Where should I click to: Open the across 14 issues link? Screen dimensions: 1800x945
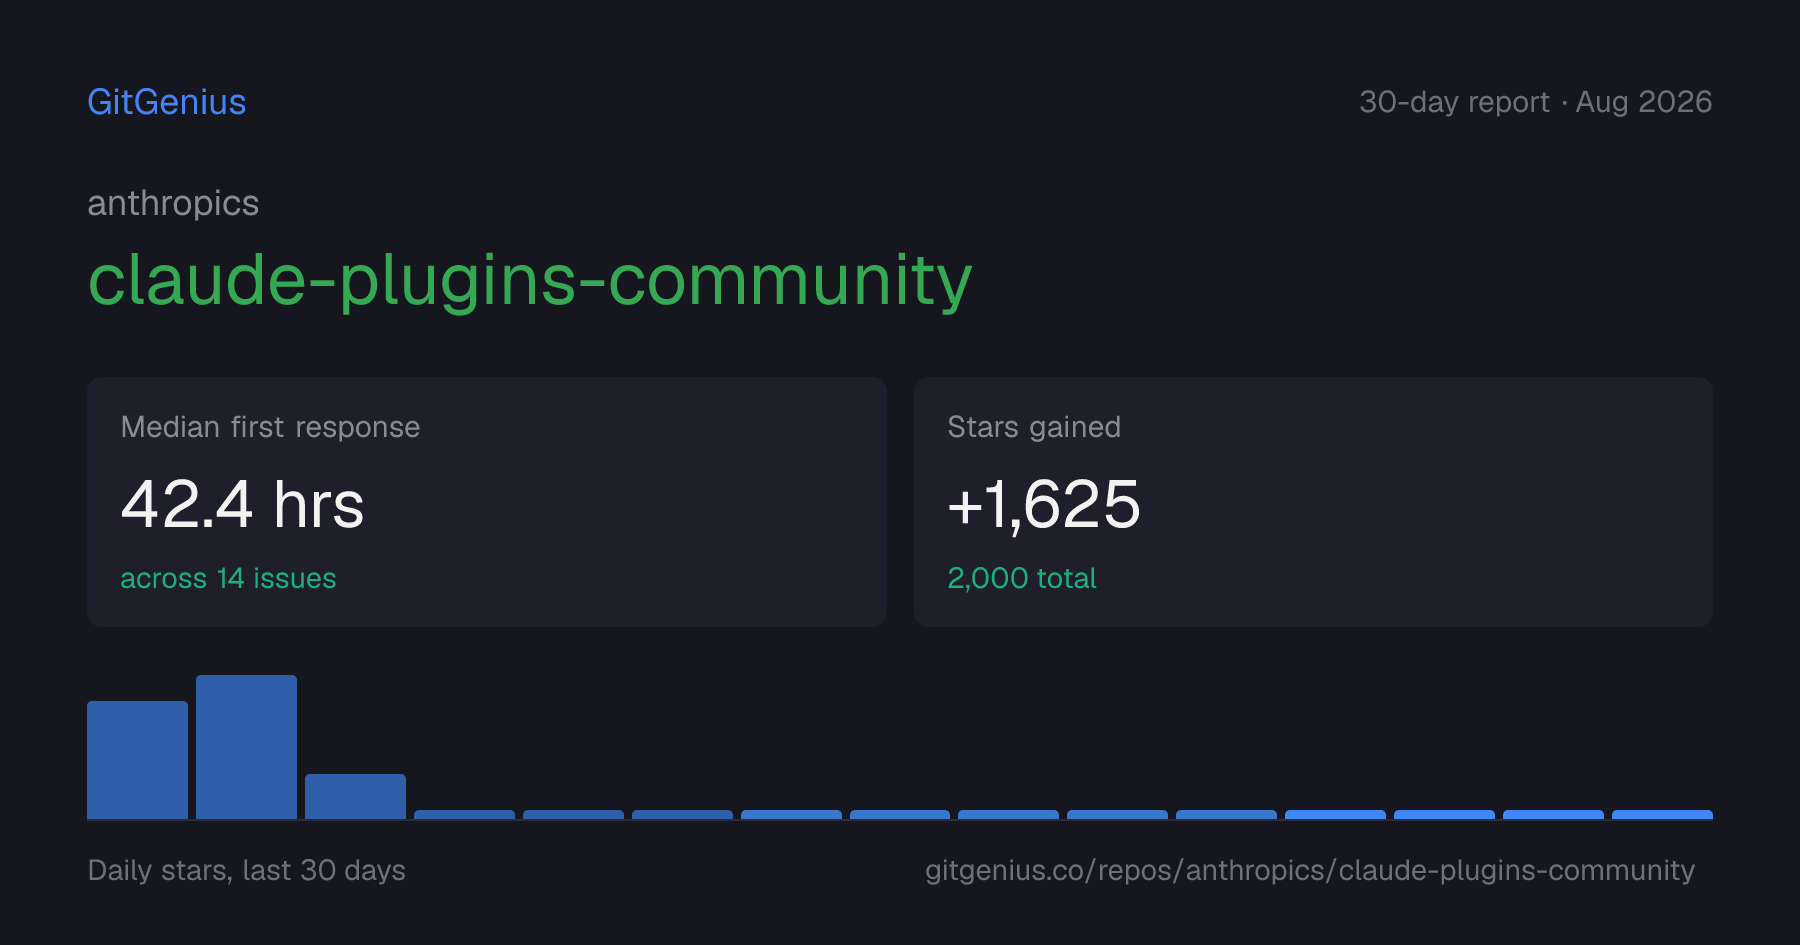point(228,578)
